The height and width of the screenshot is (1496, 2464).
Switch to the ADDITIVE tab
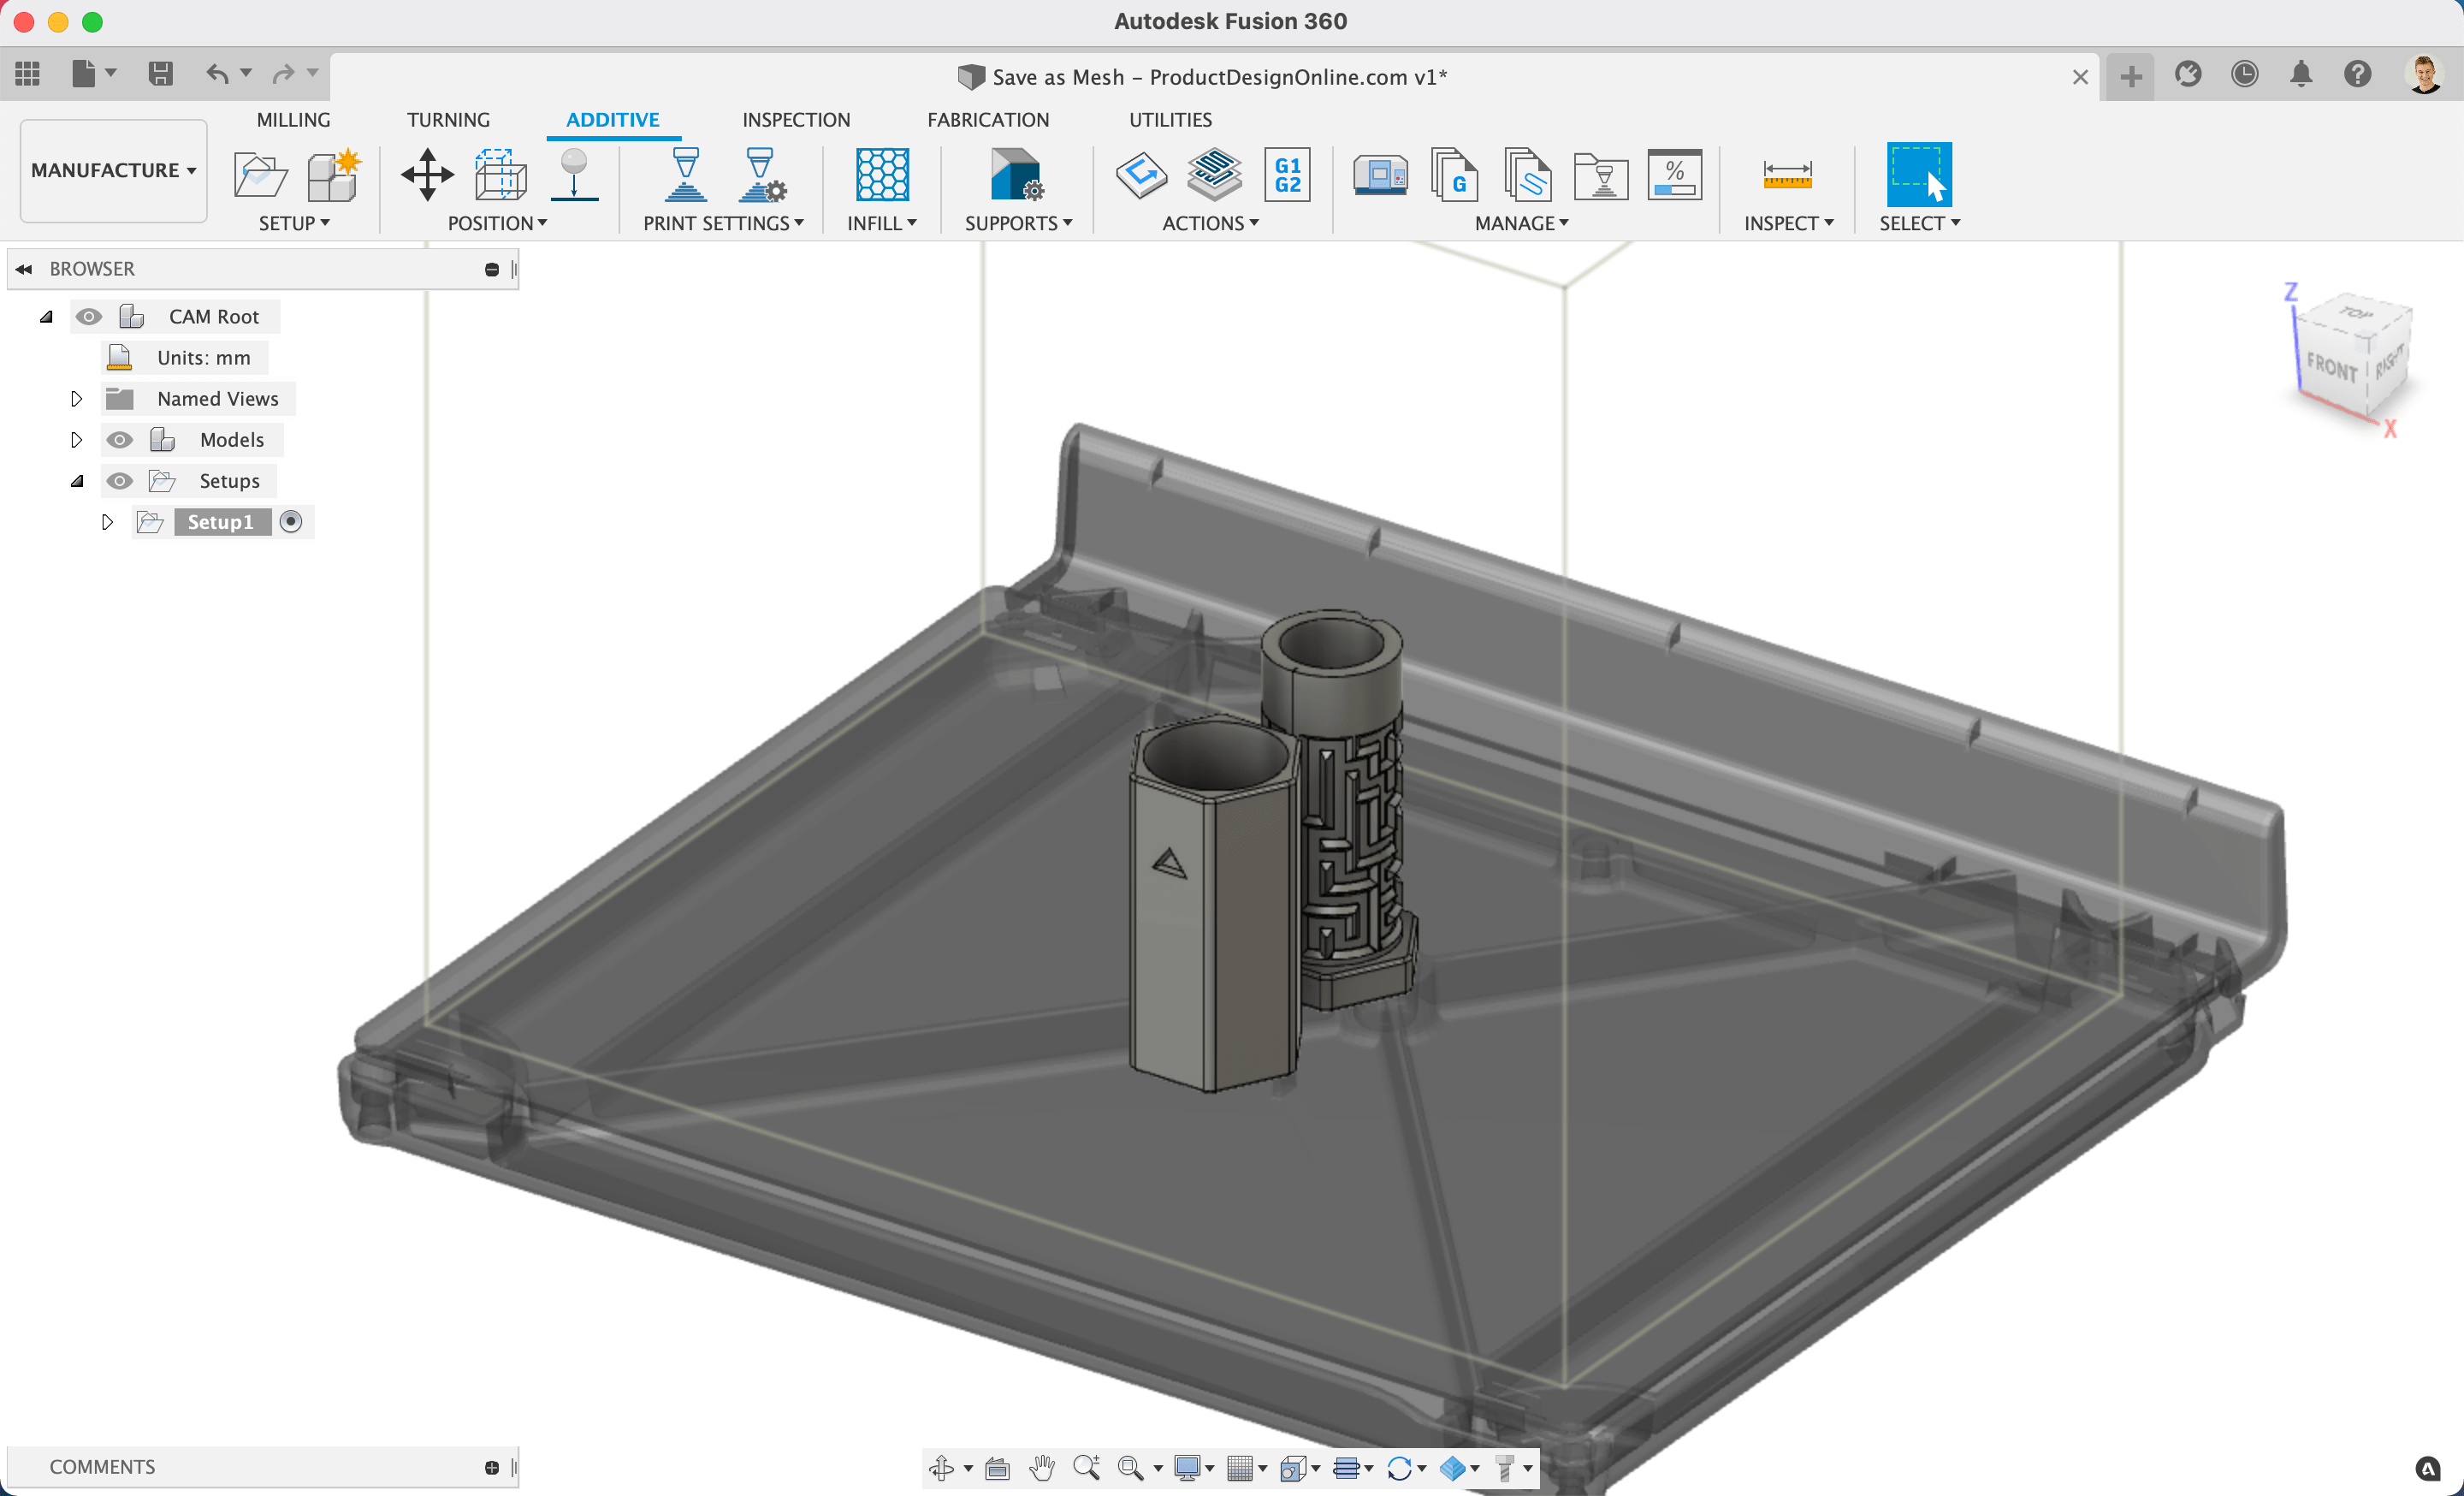coord(613,120)
